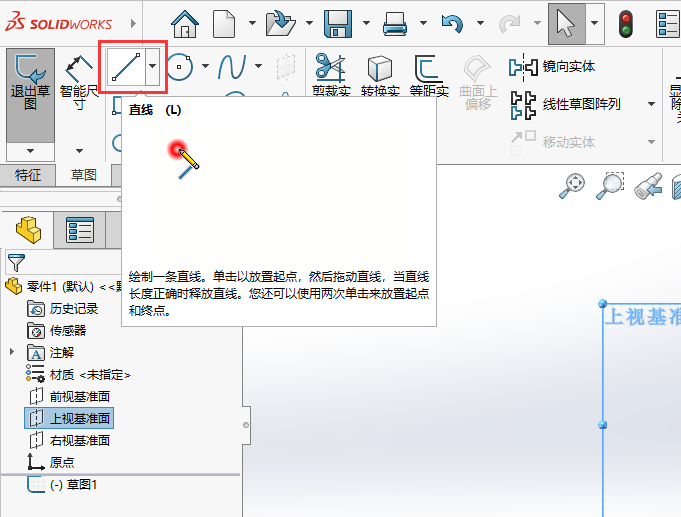Select History (历史记录) in tree

(63, 309)
